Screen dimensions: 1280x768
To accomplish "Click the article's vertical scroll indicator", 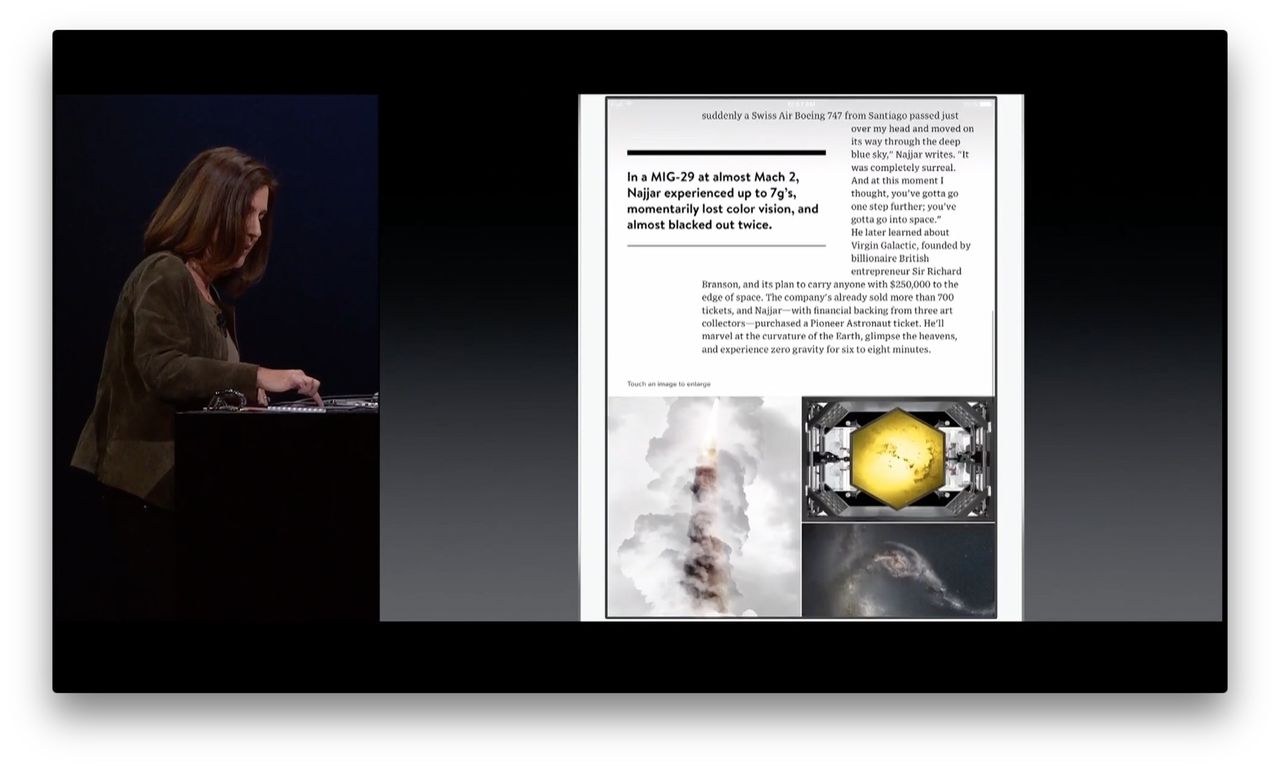I will (994, 352).
